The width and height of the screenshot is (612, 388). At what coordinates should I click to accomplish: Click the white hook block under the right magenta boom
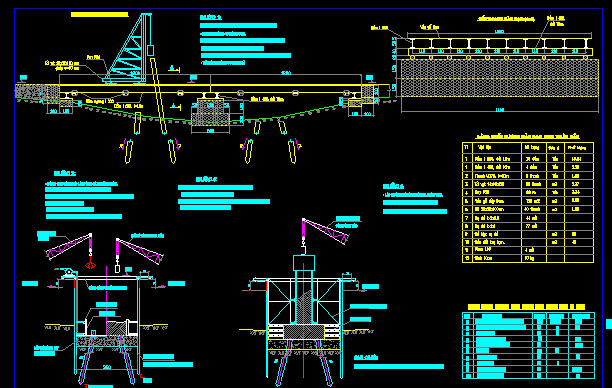[x=117, y=269]
